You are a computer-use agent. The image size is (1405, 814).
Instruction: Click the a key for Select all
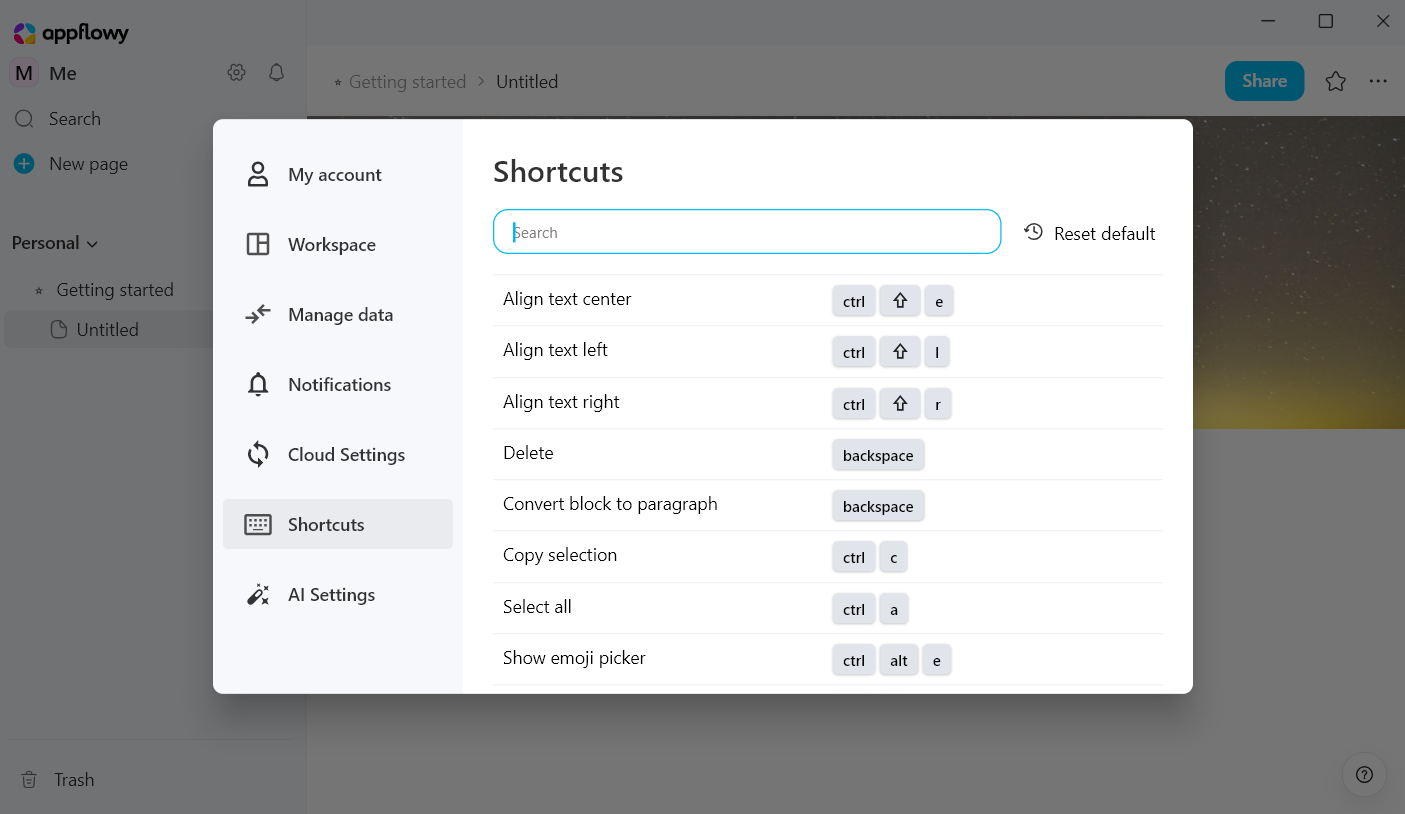(894, 609)
